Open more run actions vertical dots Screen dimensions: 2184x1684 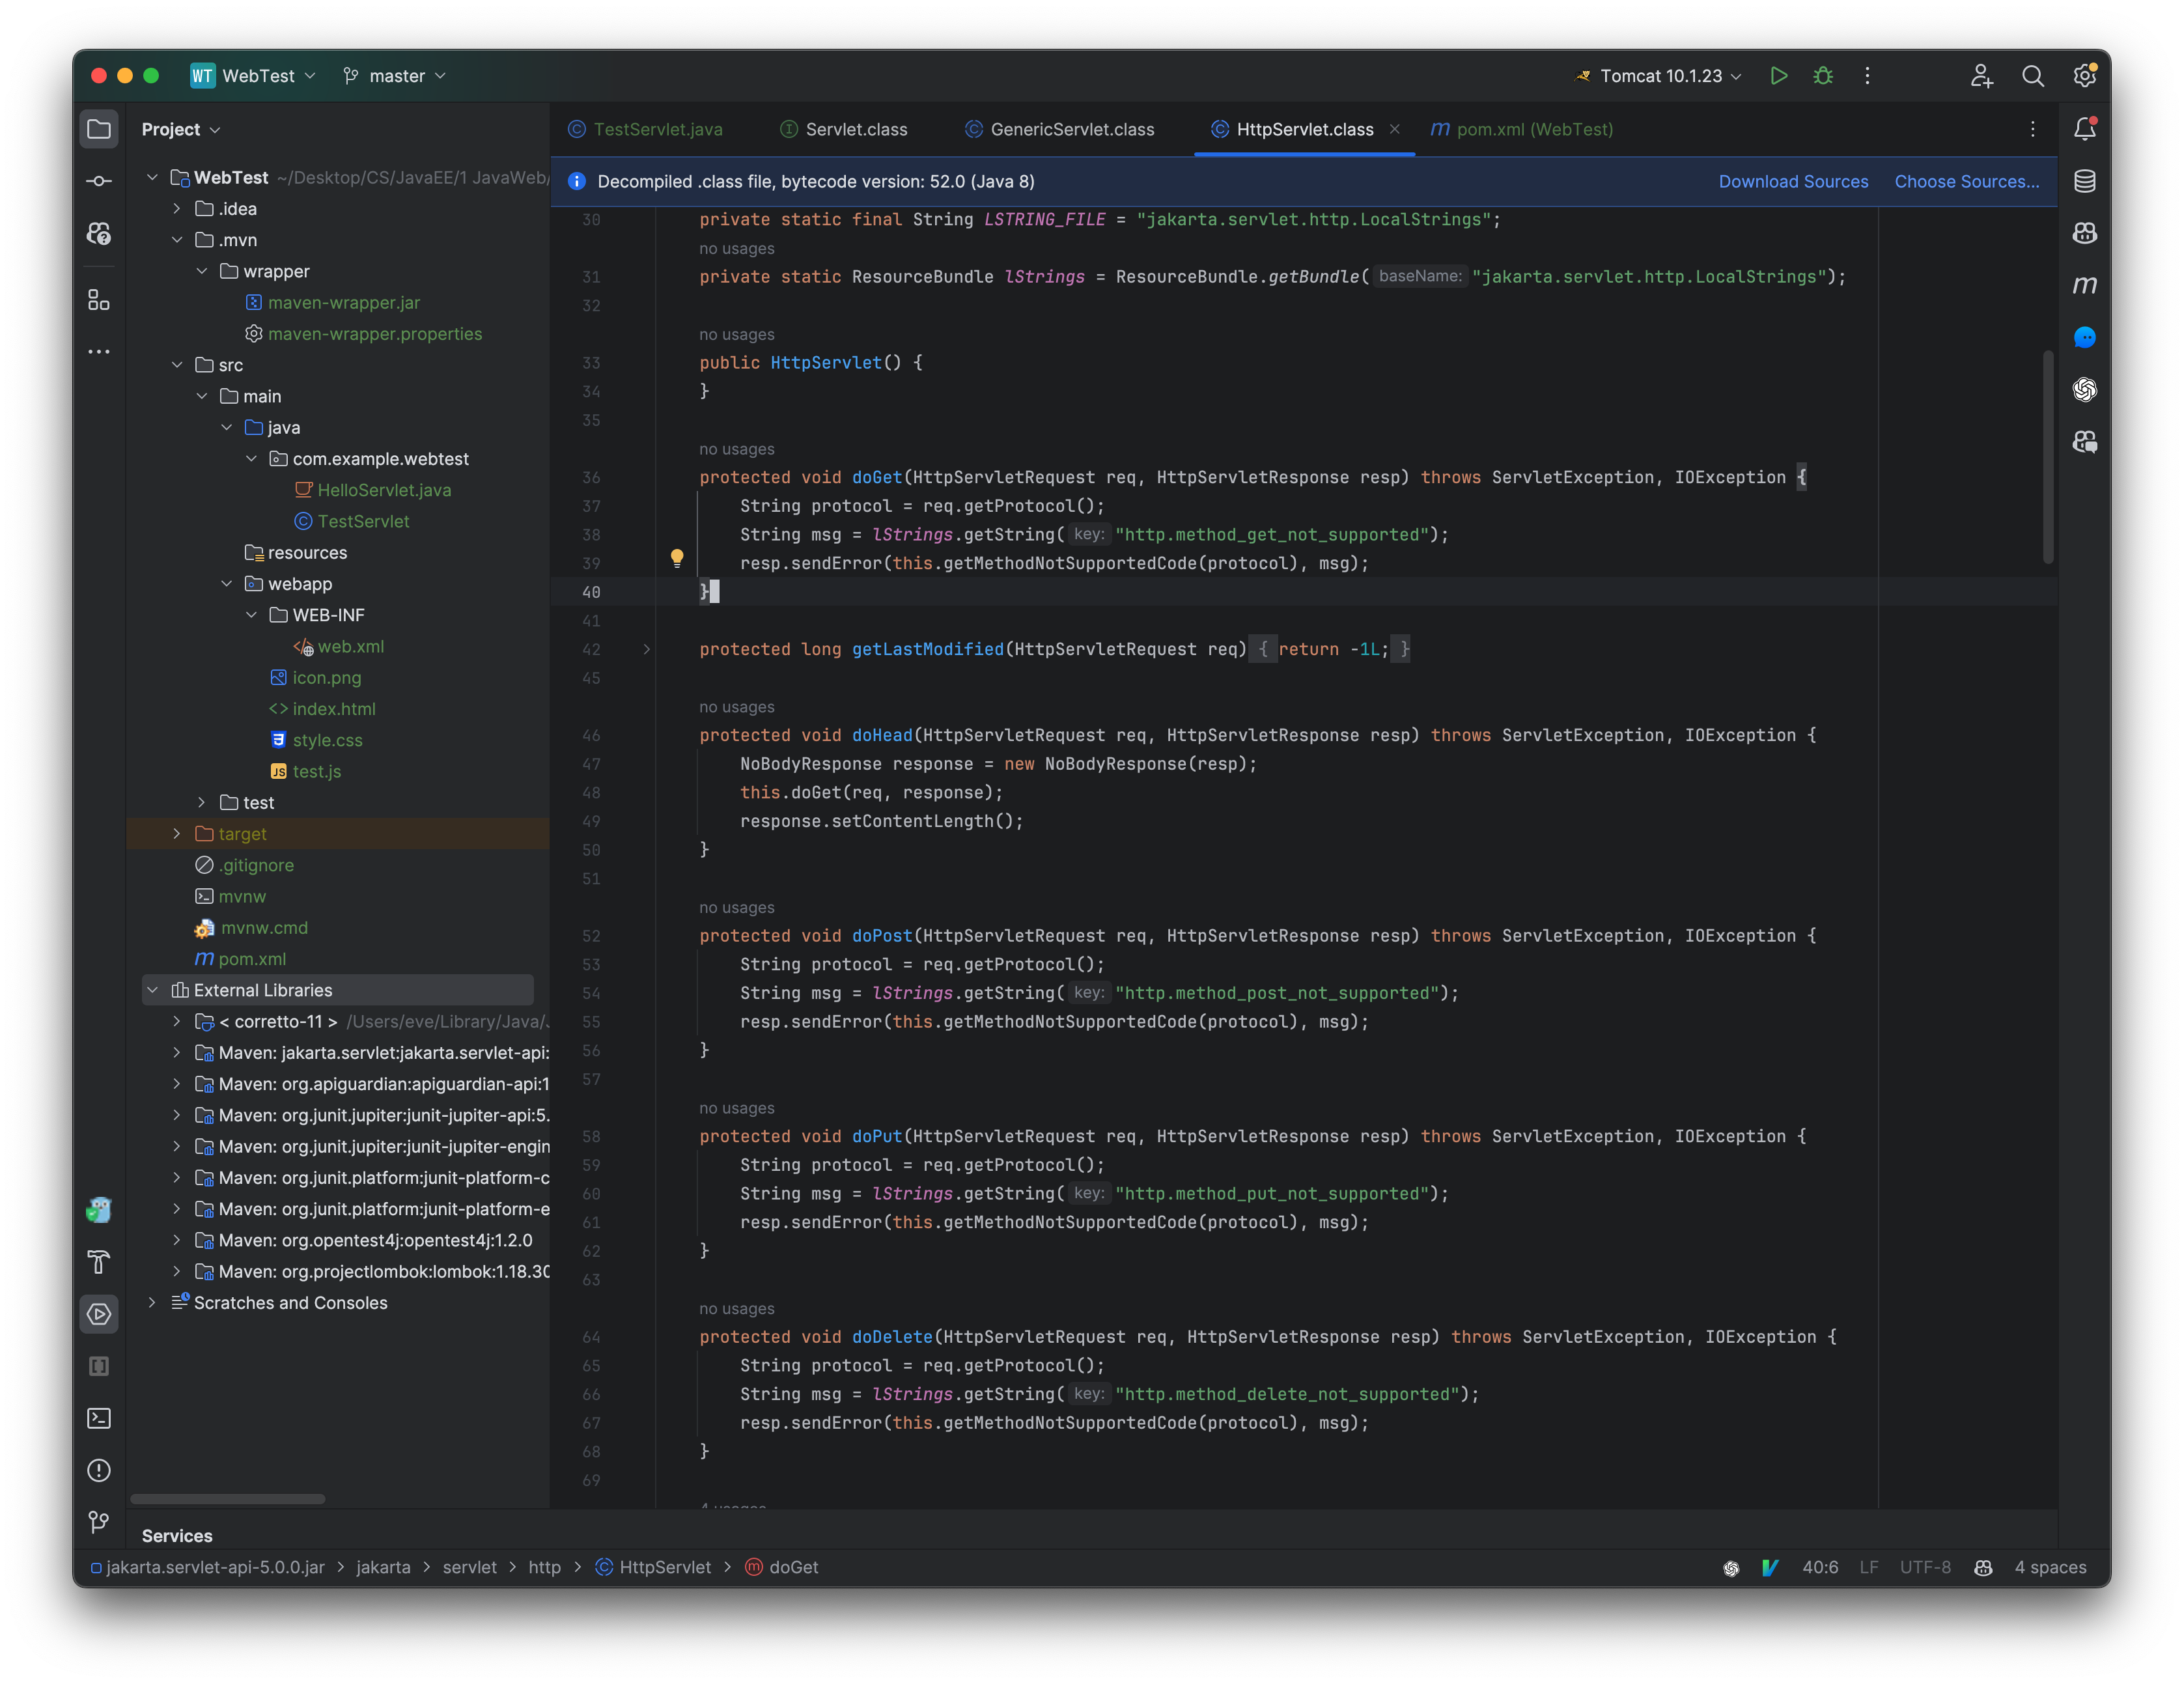(x=1867, y=76)
